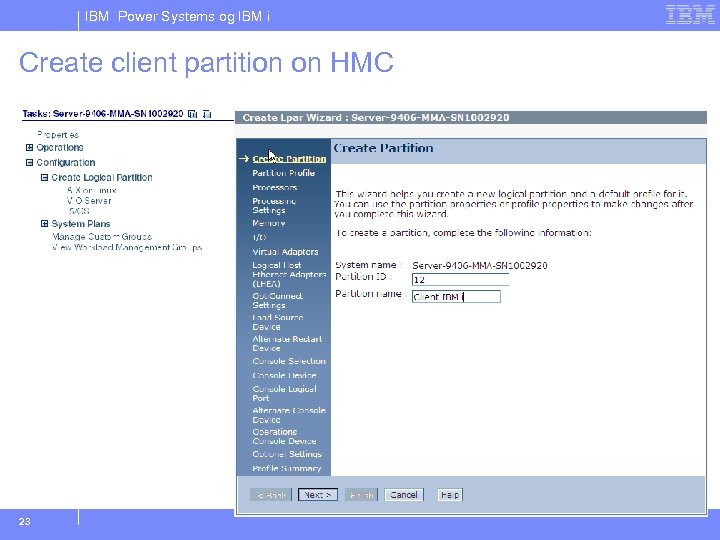
Task: Go to Processing Settings wizard step
Action: [274, 206]
